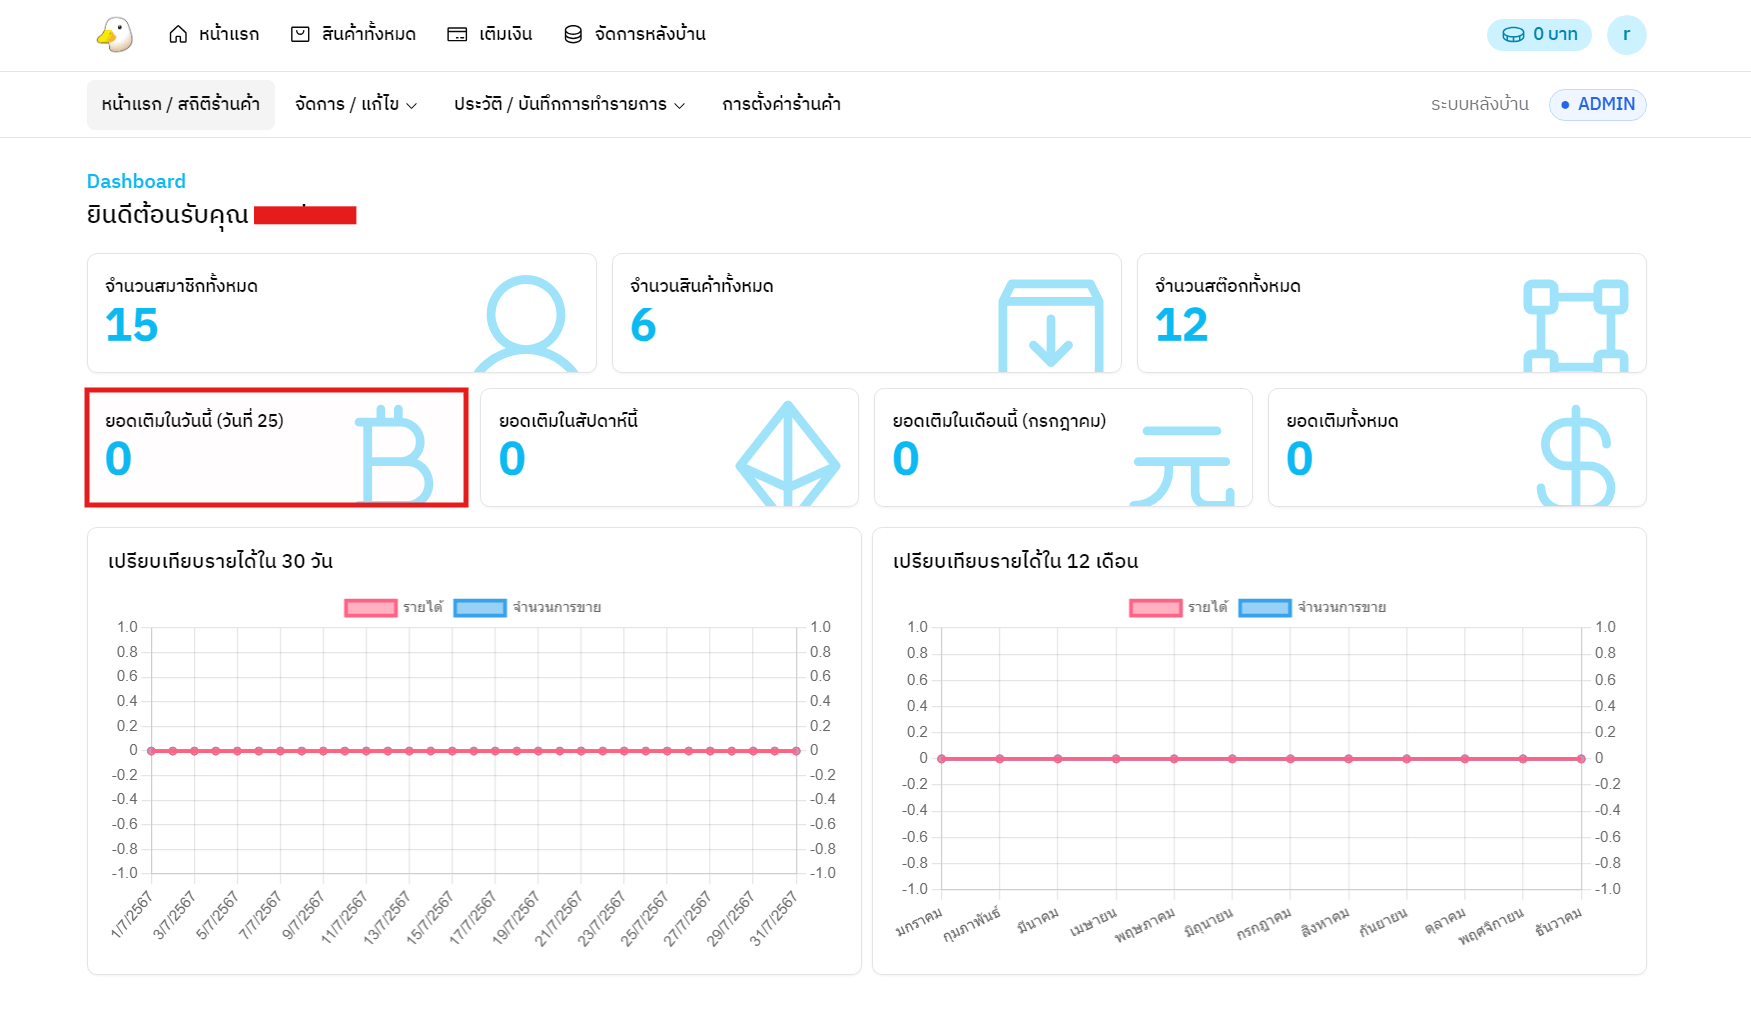Select the หน้าแรก / สถิติร้านค้า tab
The width and height of the screenshot is (1751, 1026).
point(181,104)
